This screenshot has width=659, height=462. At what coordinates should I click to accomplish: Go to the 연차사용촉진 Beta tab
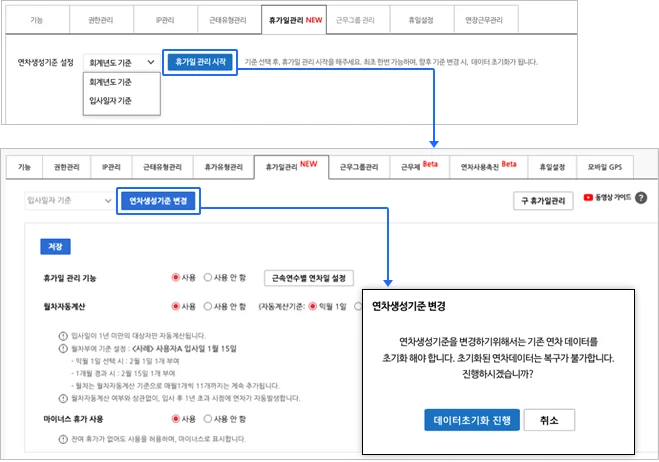coord(487,165)
